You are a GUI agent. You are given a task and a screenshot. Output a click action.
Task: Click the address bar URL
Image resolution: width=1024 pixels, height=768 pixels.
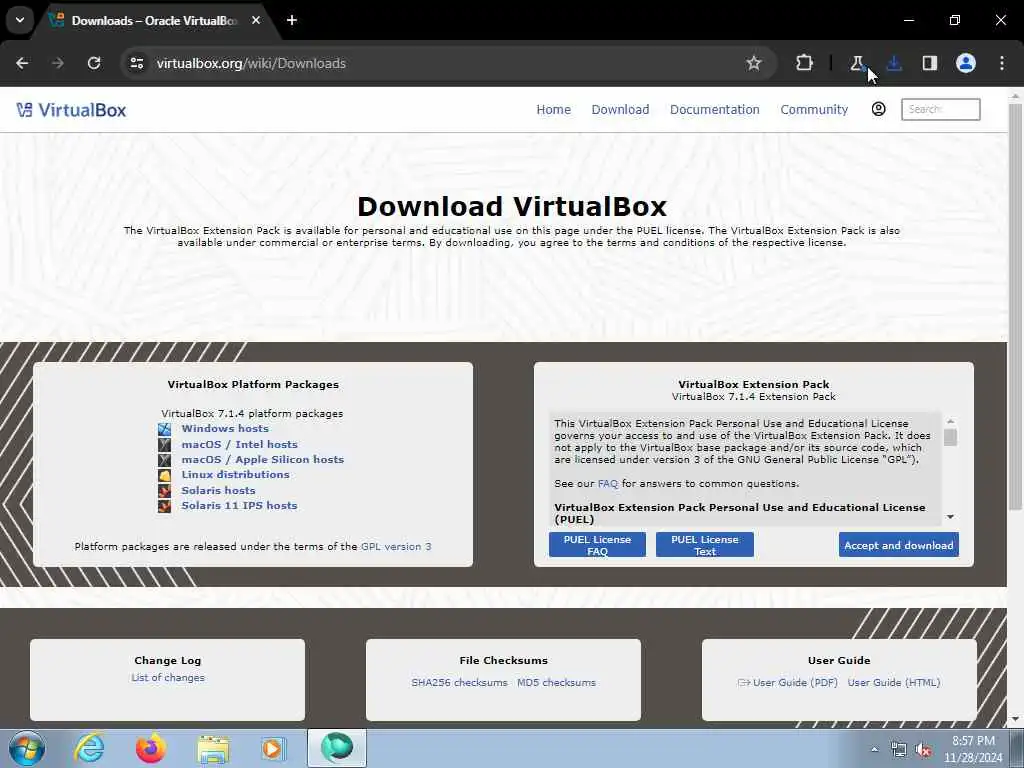(x=251, y=63)
